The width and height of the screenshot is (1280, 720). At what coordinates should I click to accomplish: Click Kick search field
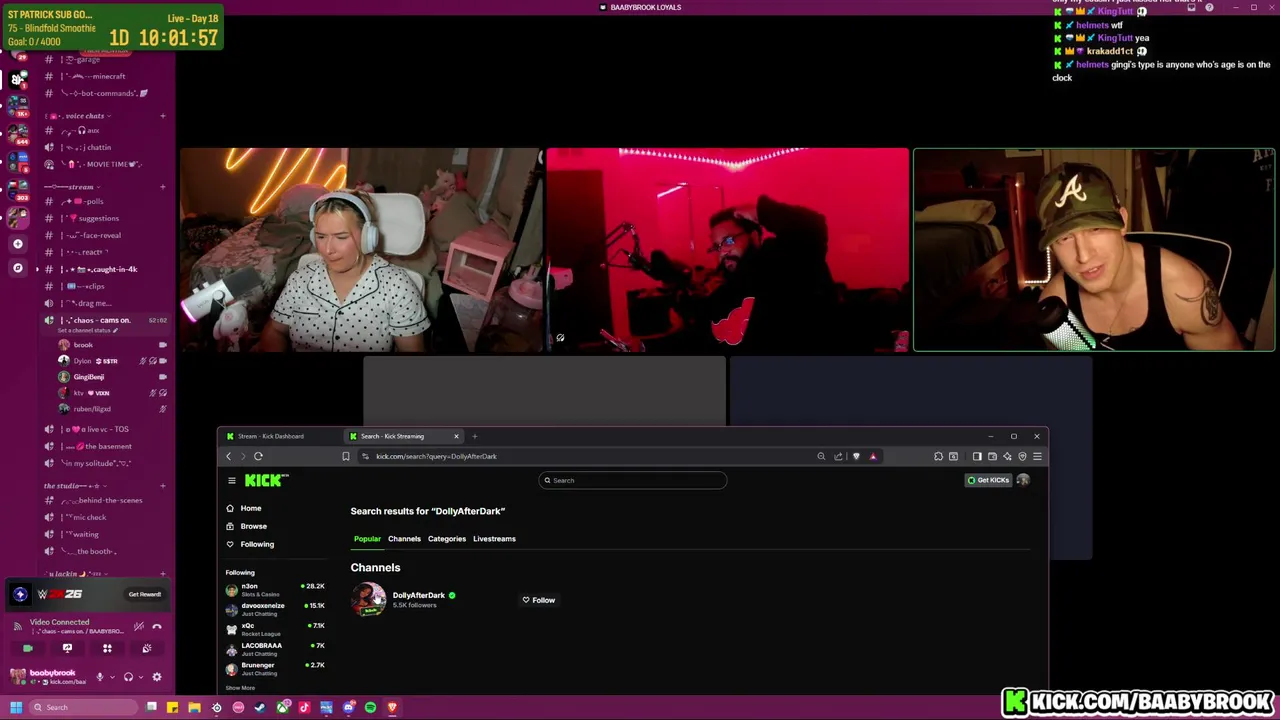click(x=632, y=480)
